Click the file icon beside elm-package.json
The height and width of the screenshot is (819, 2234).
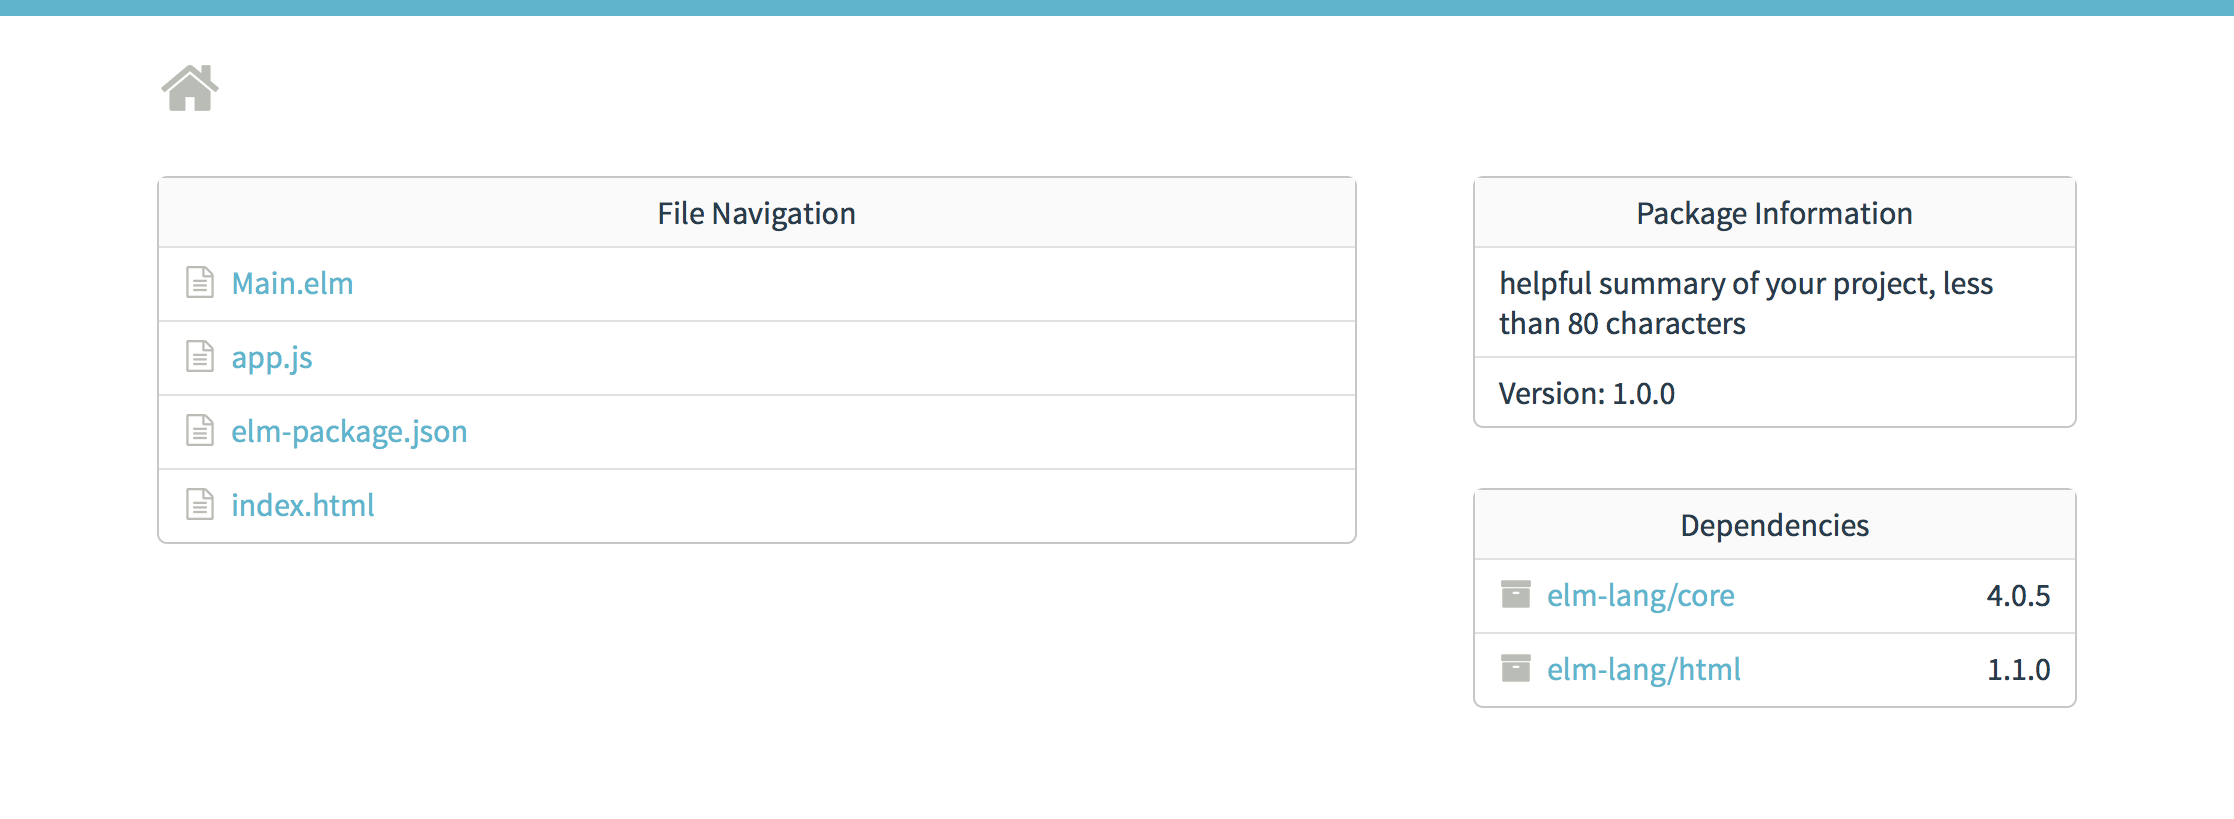click(x=200, y=431)
